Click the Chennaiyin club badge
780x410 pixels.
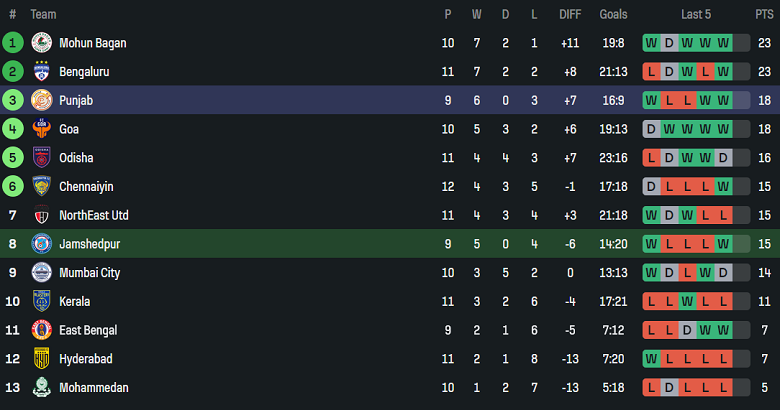(42, 187)
